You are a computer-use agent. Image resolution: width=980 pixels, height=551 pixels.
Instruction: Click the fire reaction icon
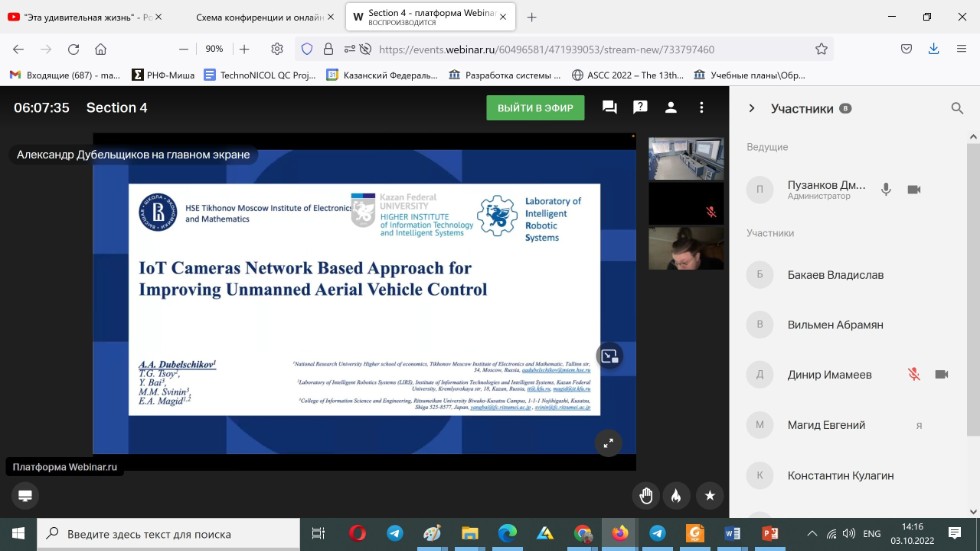tap(677, 495)
